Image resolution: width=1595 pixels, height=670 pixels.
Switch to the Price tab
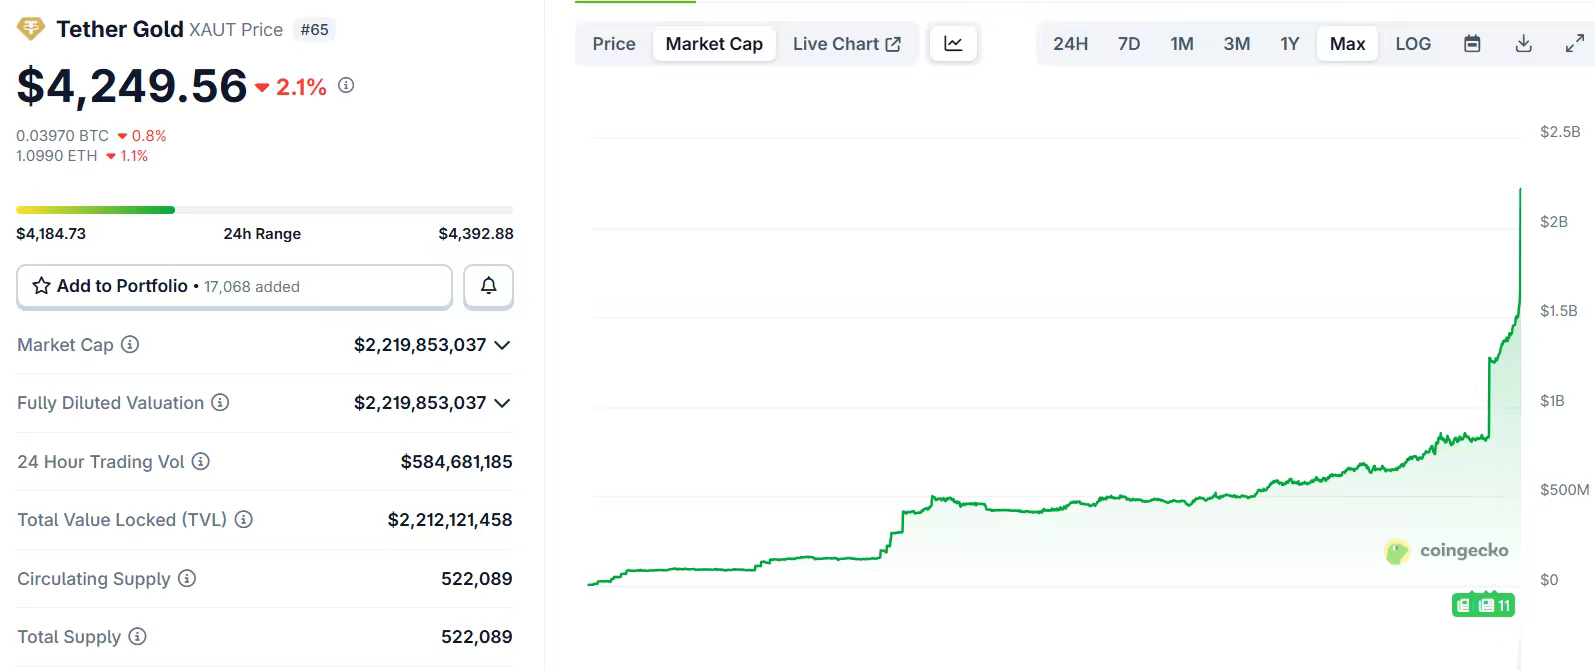613,44
